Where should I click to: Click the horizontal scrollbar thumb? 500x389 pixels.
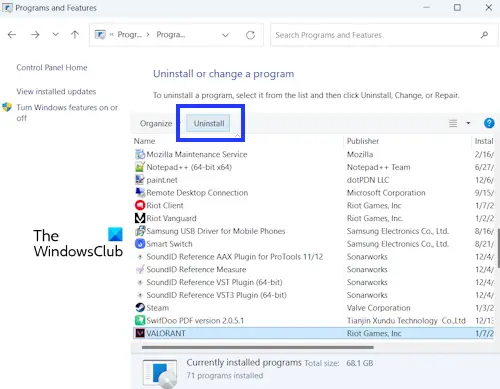click(x=257, y=347)
